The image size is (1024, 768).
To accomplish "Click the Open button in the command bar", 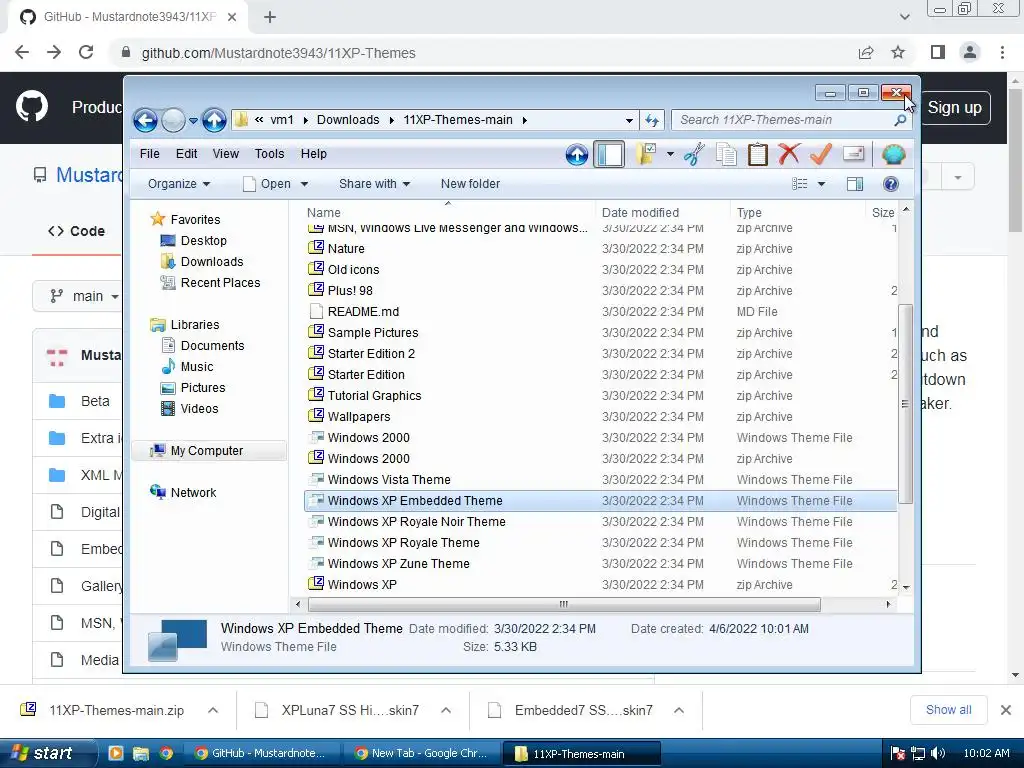I will pos(266,184).
